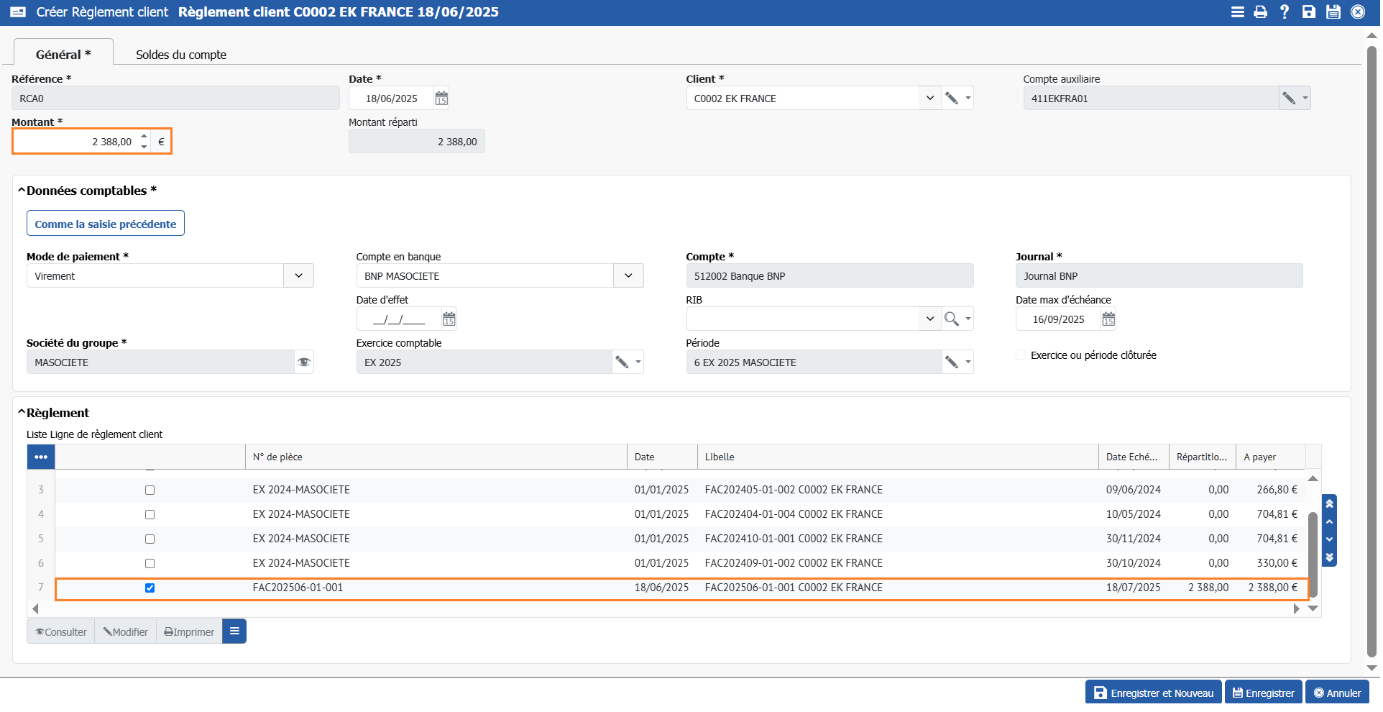Open the calendar picker for Date field
This screenshot has height=712, width=1383.
441,98
